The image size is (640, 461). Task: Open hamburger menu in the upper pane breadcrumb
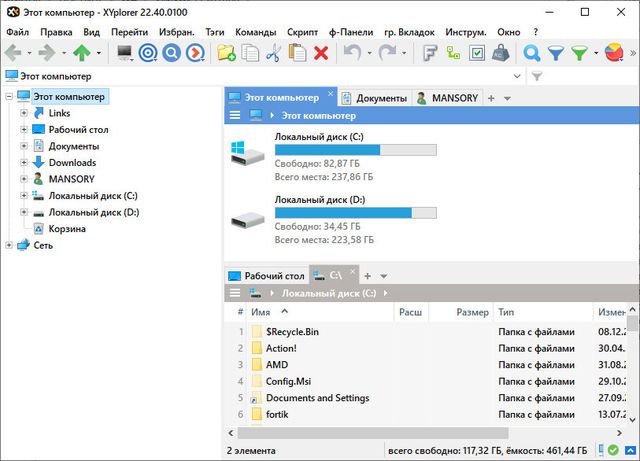click(x=235, y=115)
